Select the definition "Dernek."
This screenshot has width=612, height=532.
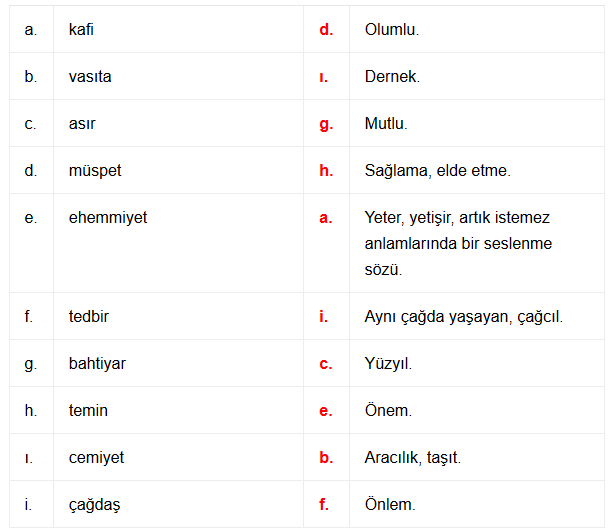(392, 77)
